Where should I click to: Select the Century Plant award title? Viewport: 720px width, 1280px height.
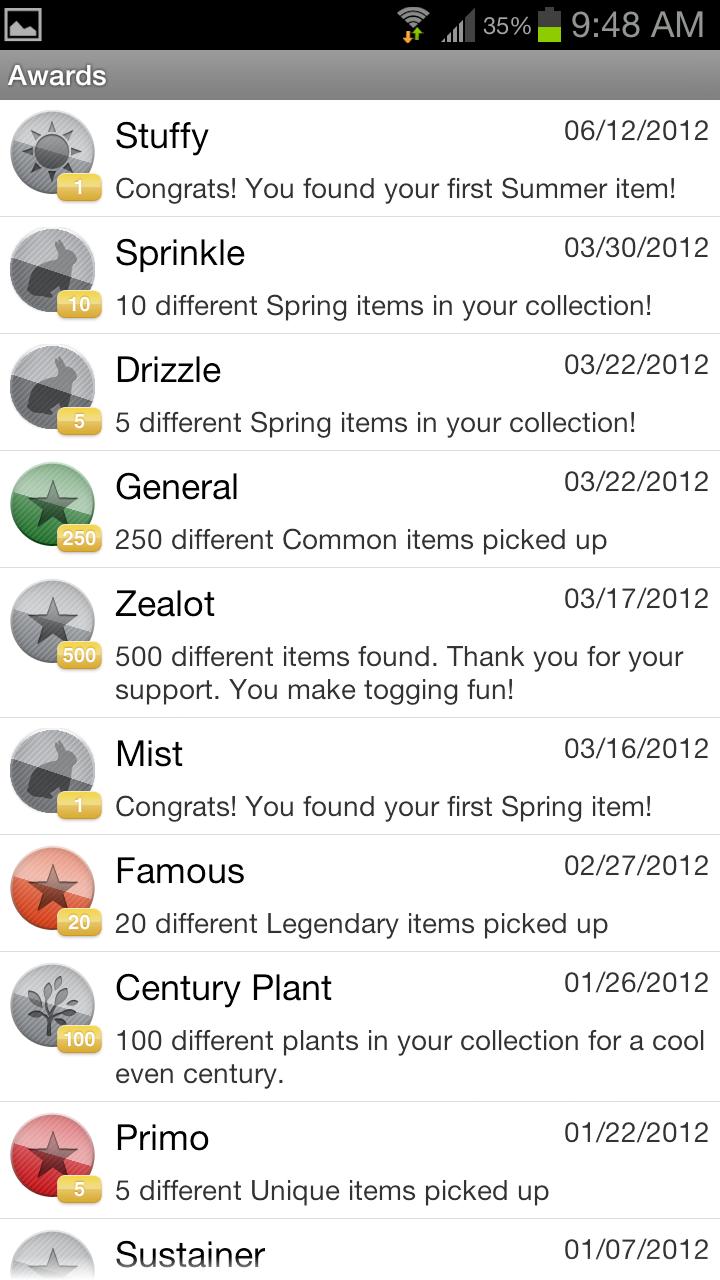coord(224,988)
